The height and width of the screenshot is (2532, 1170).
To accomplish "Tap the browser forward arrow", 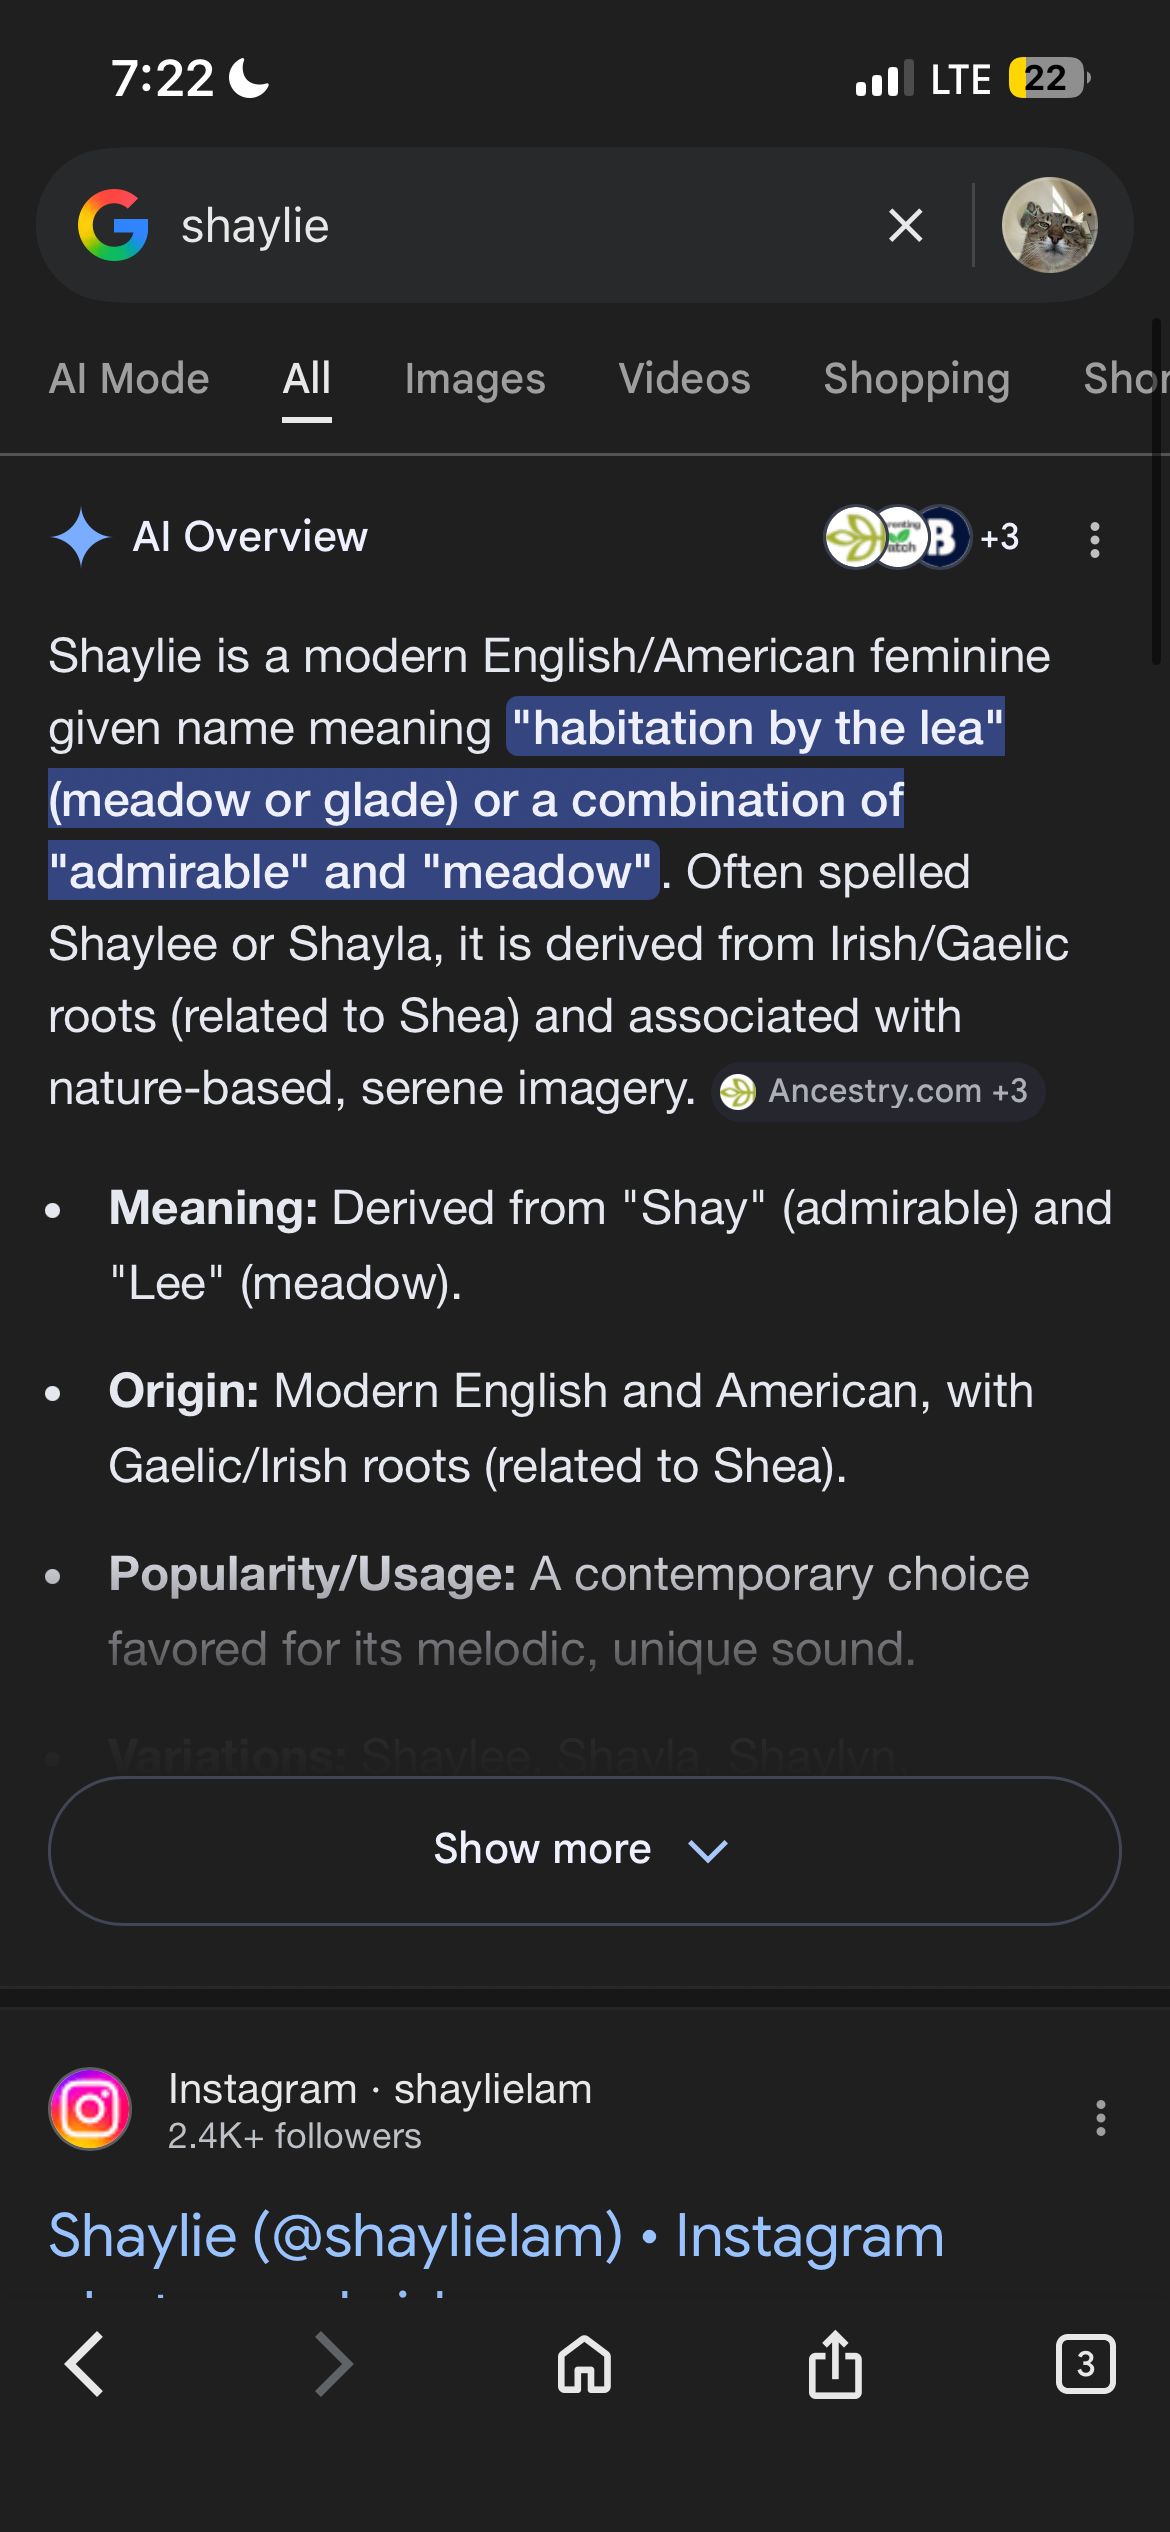I will (x=334, y=2365).
